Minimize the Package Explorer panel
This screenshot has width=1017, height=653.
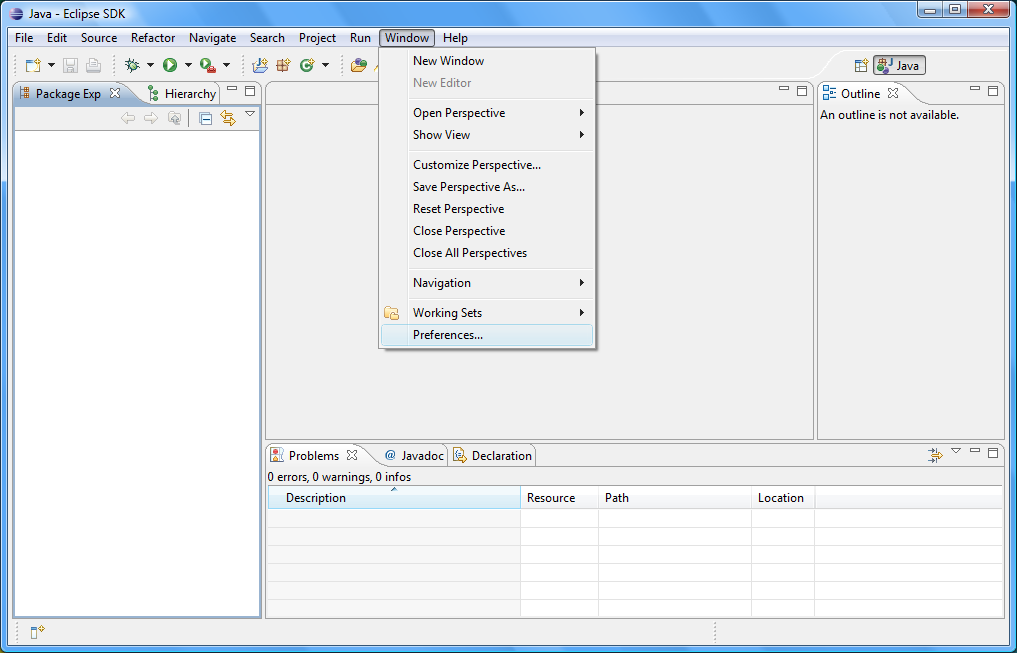(x=232, y=89)
